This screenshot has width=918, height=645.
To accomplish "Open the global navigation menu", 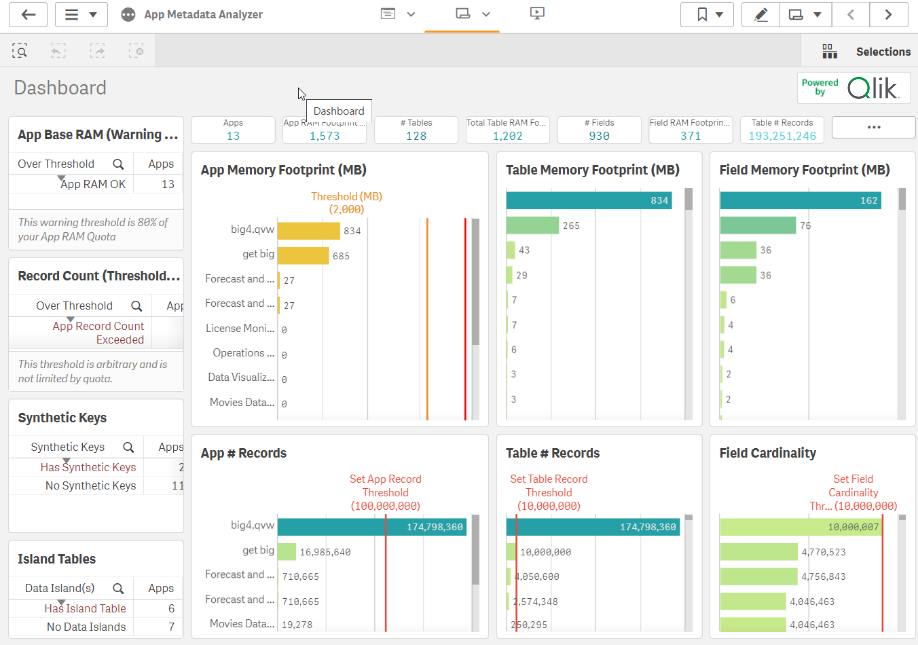I will coord(81,14).
